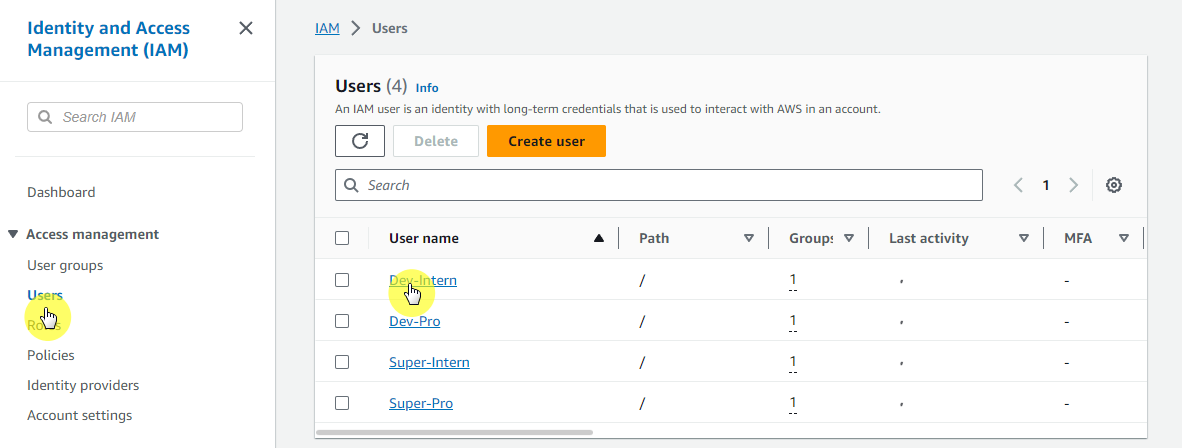The width and height of the screenshot is (1182, 448).
Task: Sort by MFA column arrow
Action: click(x=1124, y=238)
